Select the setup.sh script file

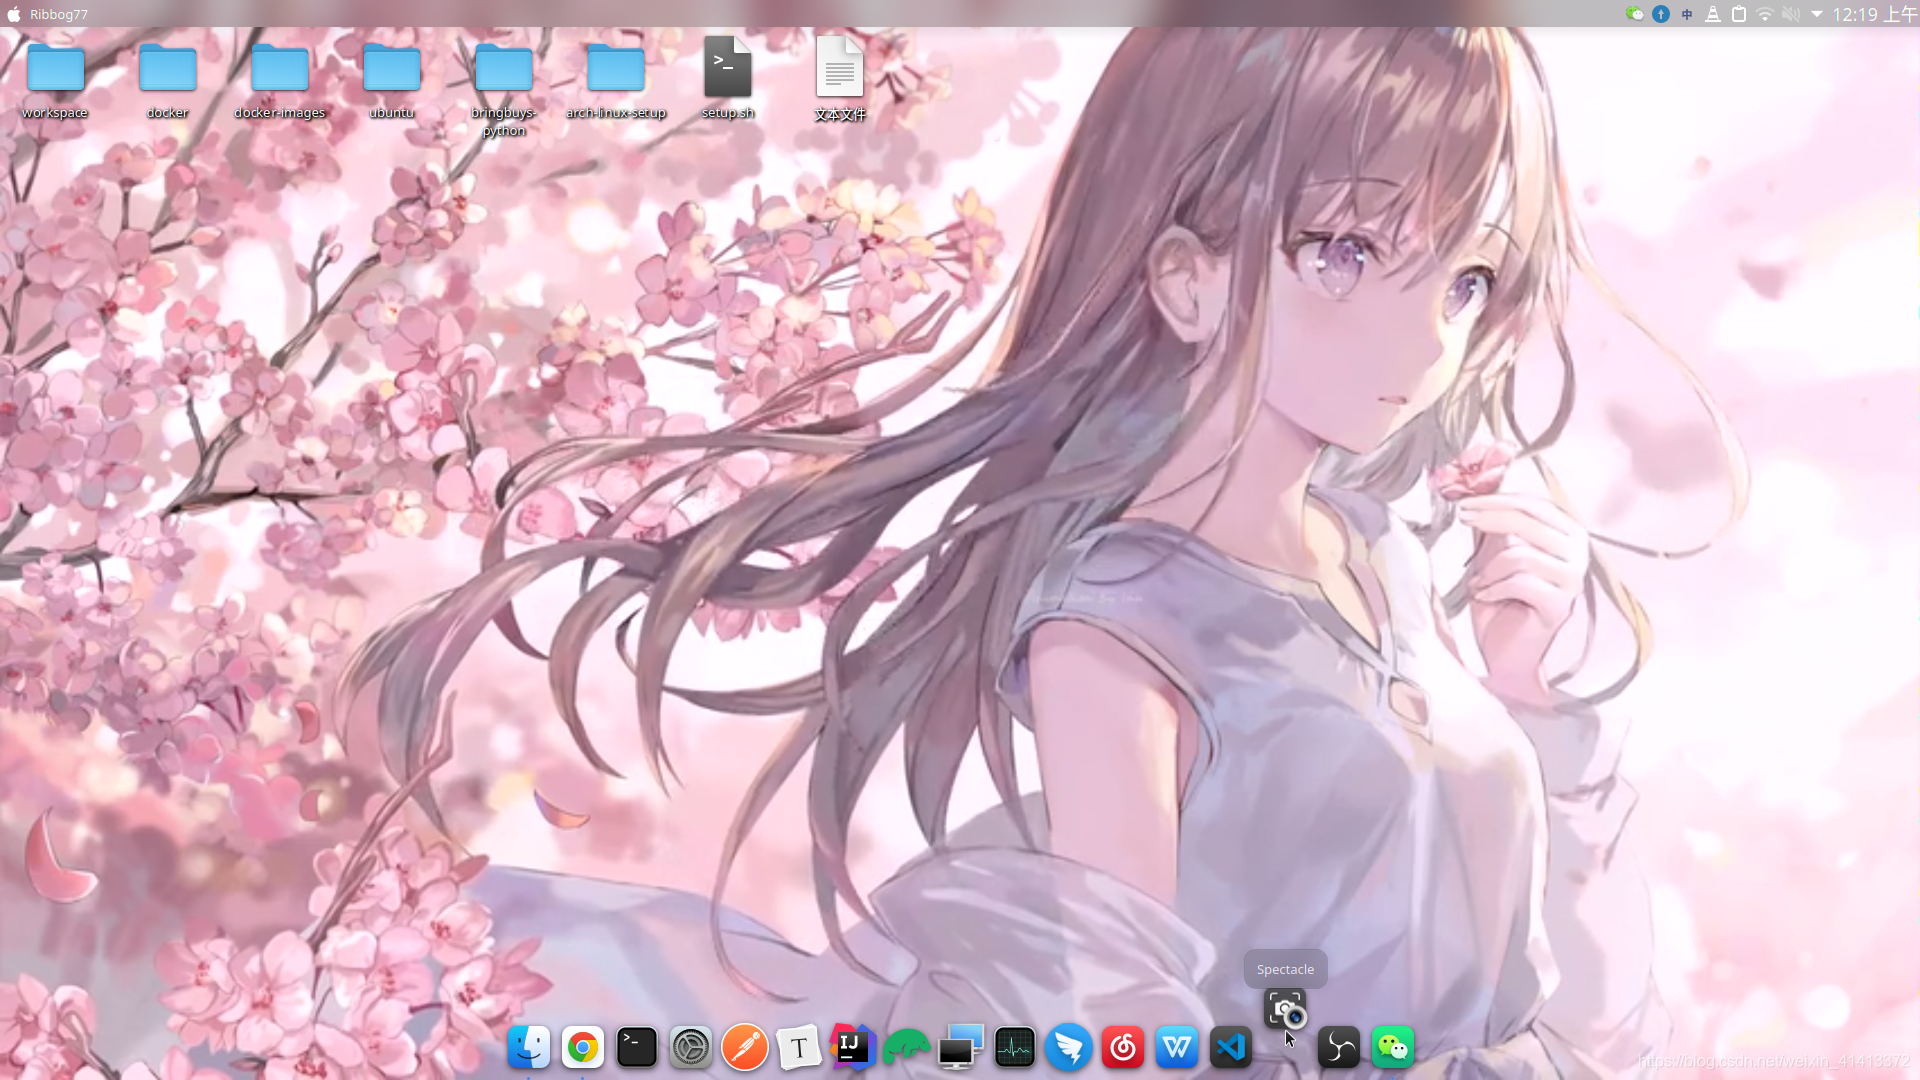tap(727, 78)
